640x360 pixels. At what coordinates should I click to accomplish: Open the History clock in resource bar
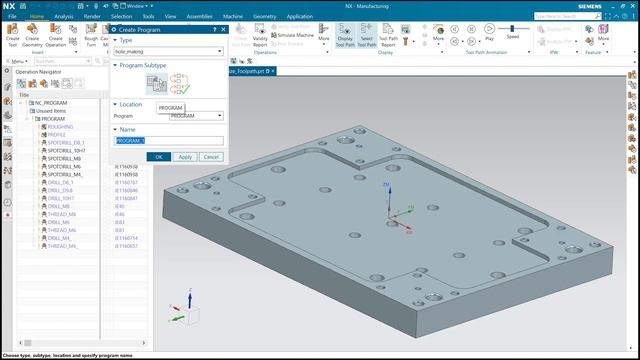7,202
